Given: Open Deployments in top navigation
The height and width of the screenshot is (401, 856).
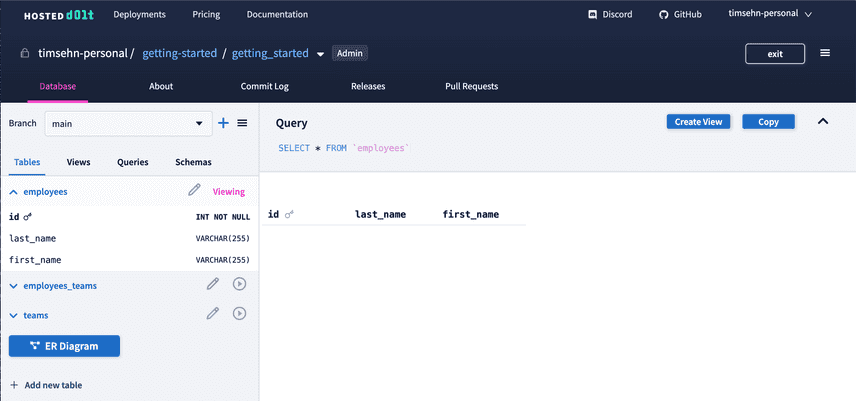Looking at the screenshot, I should pyautogui.click(x=140, y=14).
